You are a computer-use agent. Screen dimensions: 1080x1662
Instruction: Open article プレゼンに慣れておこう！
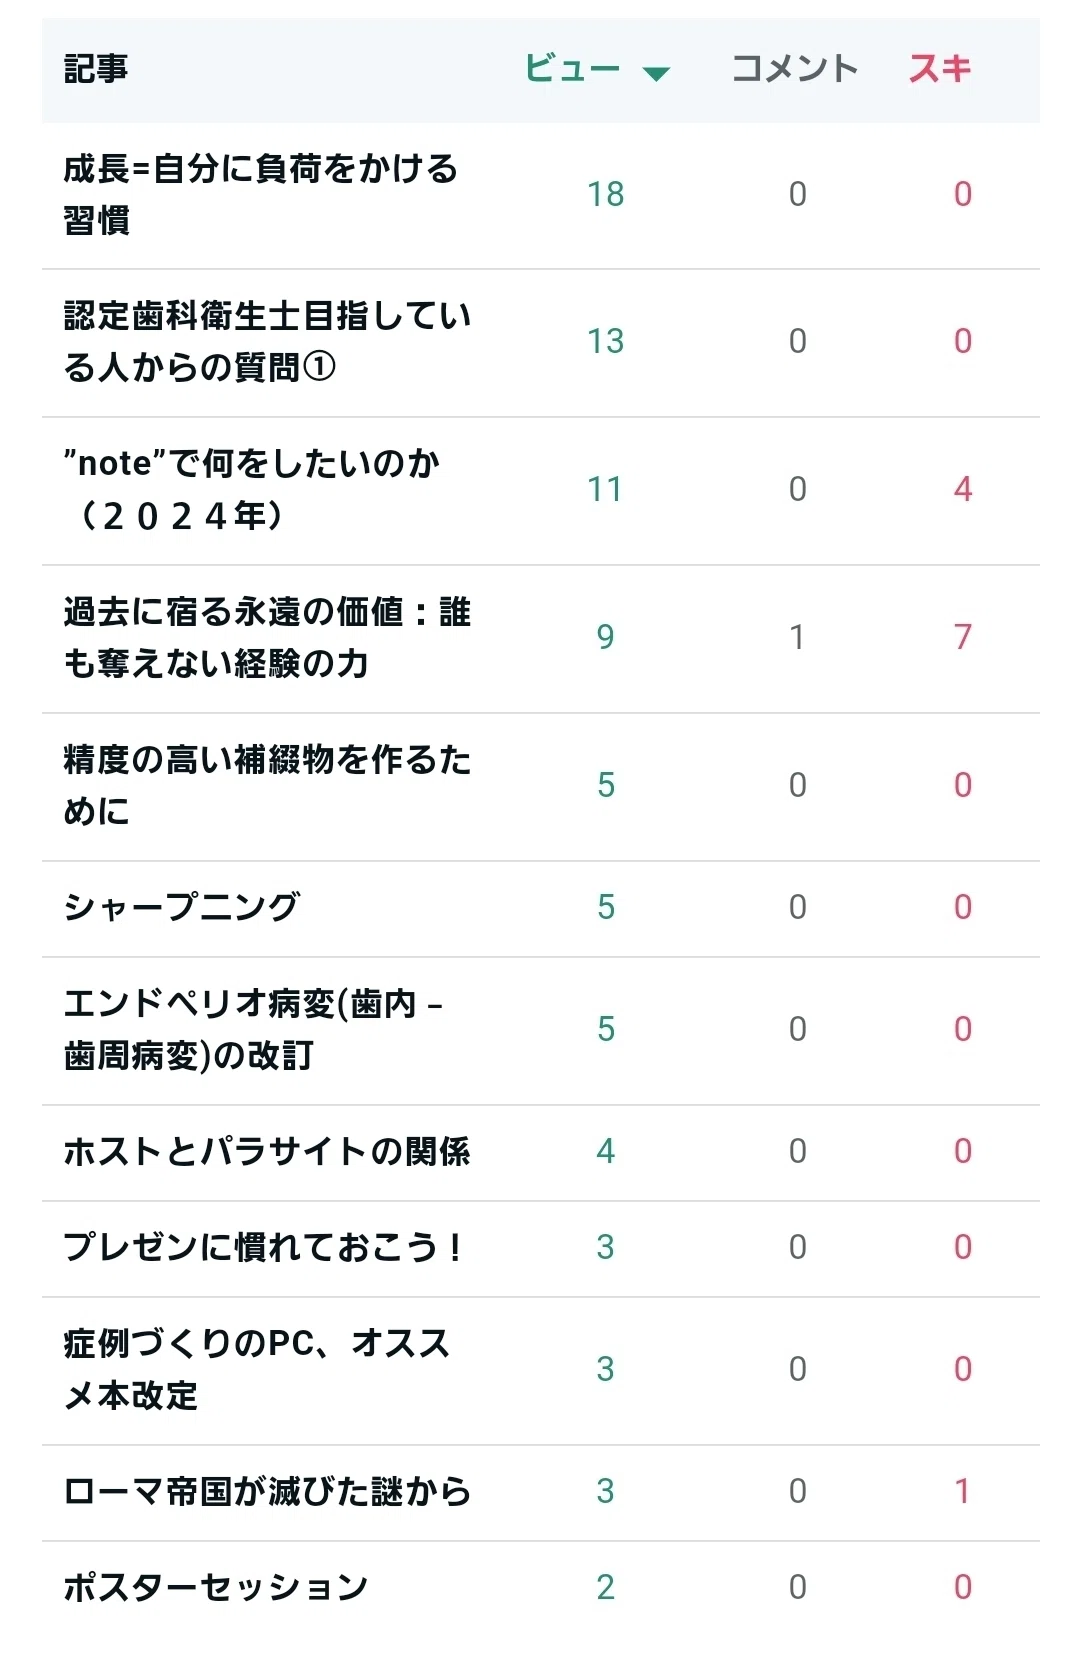(264, 1247)
